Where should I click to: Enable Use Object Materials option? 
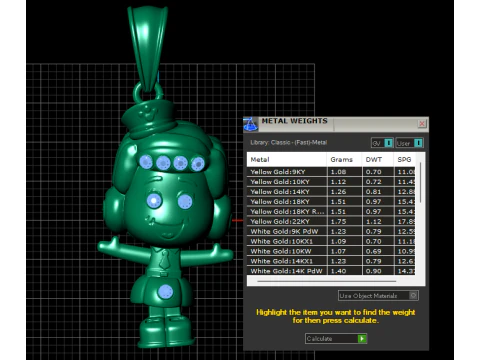pos(378,296)
